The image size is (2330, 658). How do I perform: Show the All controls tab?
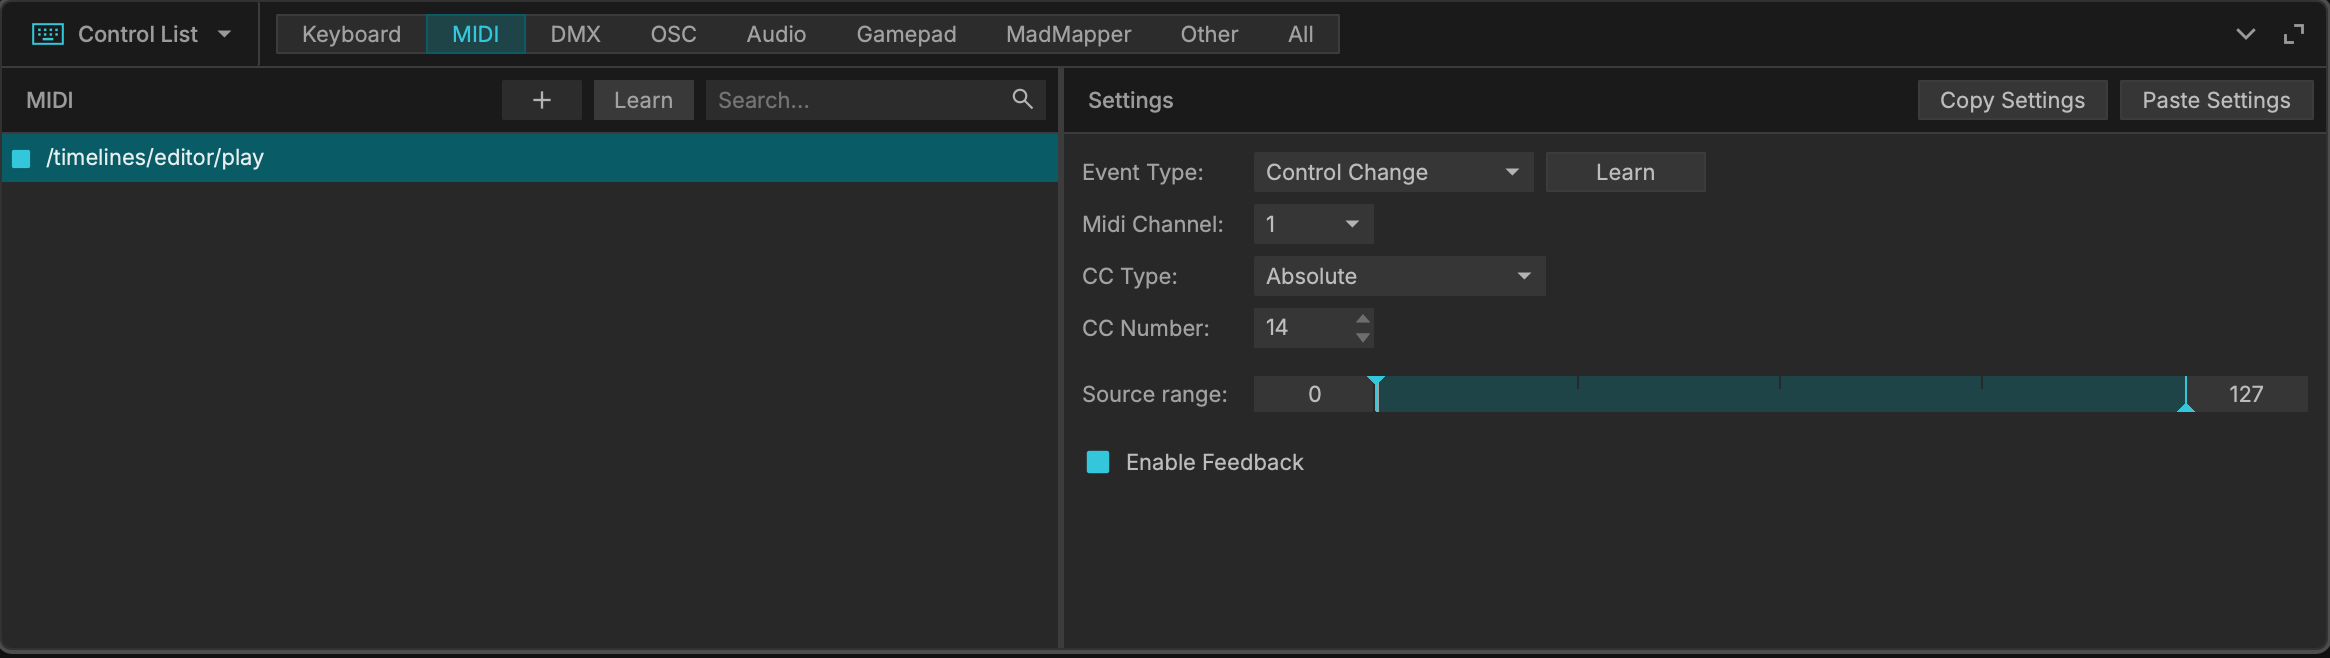[x=1300, y=34]
